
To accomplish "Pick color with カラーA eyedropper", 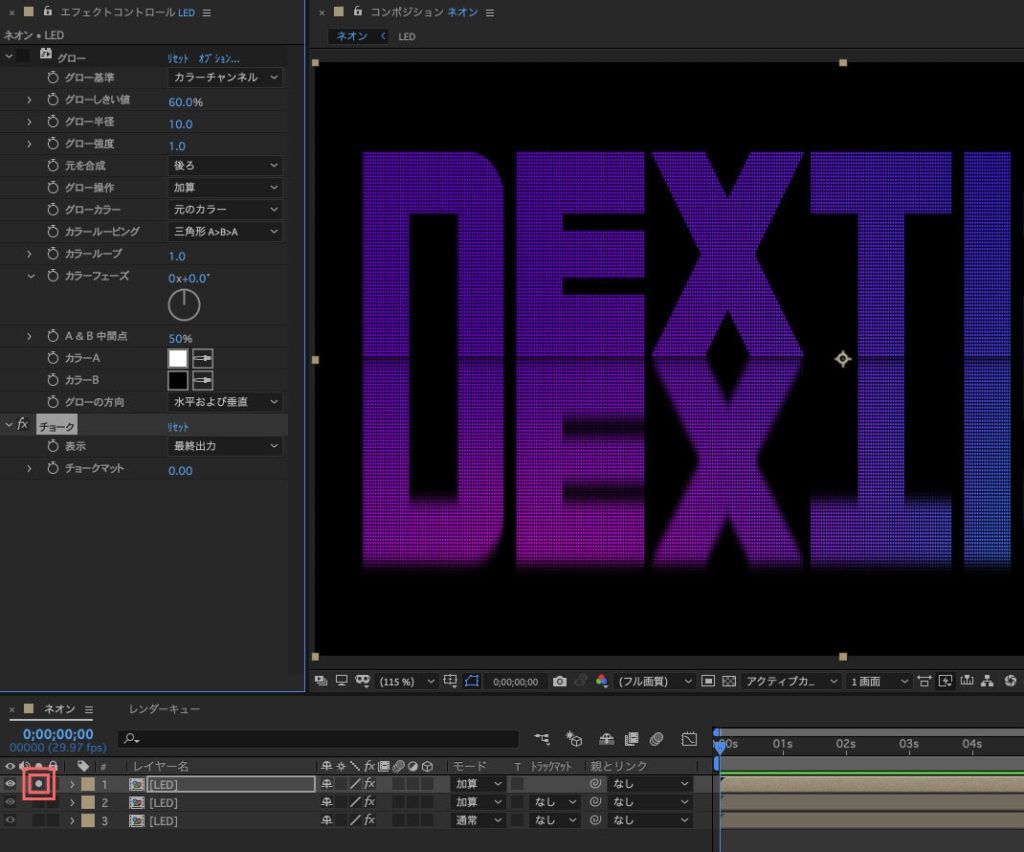I will 202,358.
